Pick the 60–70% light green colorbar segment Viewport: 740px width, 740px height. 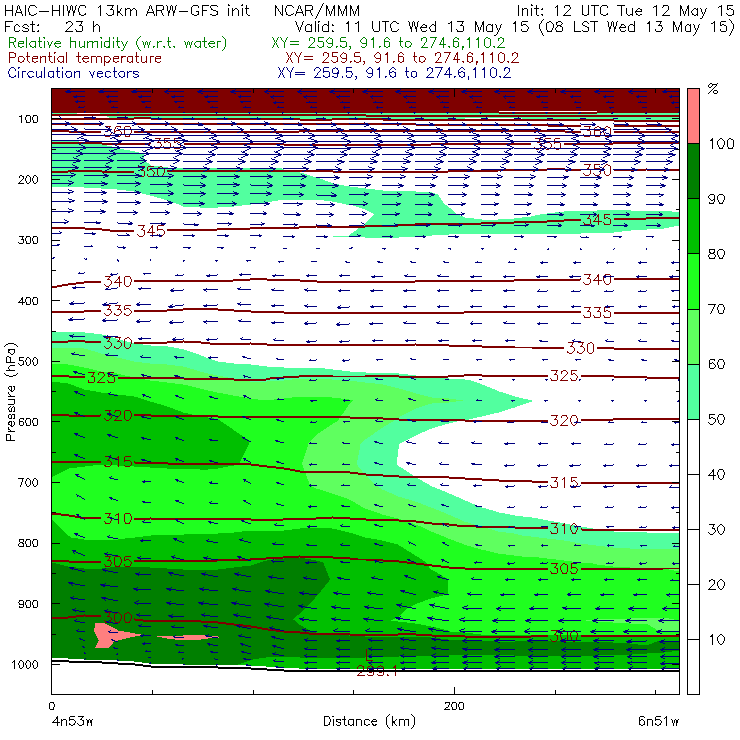(693, 336)
